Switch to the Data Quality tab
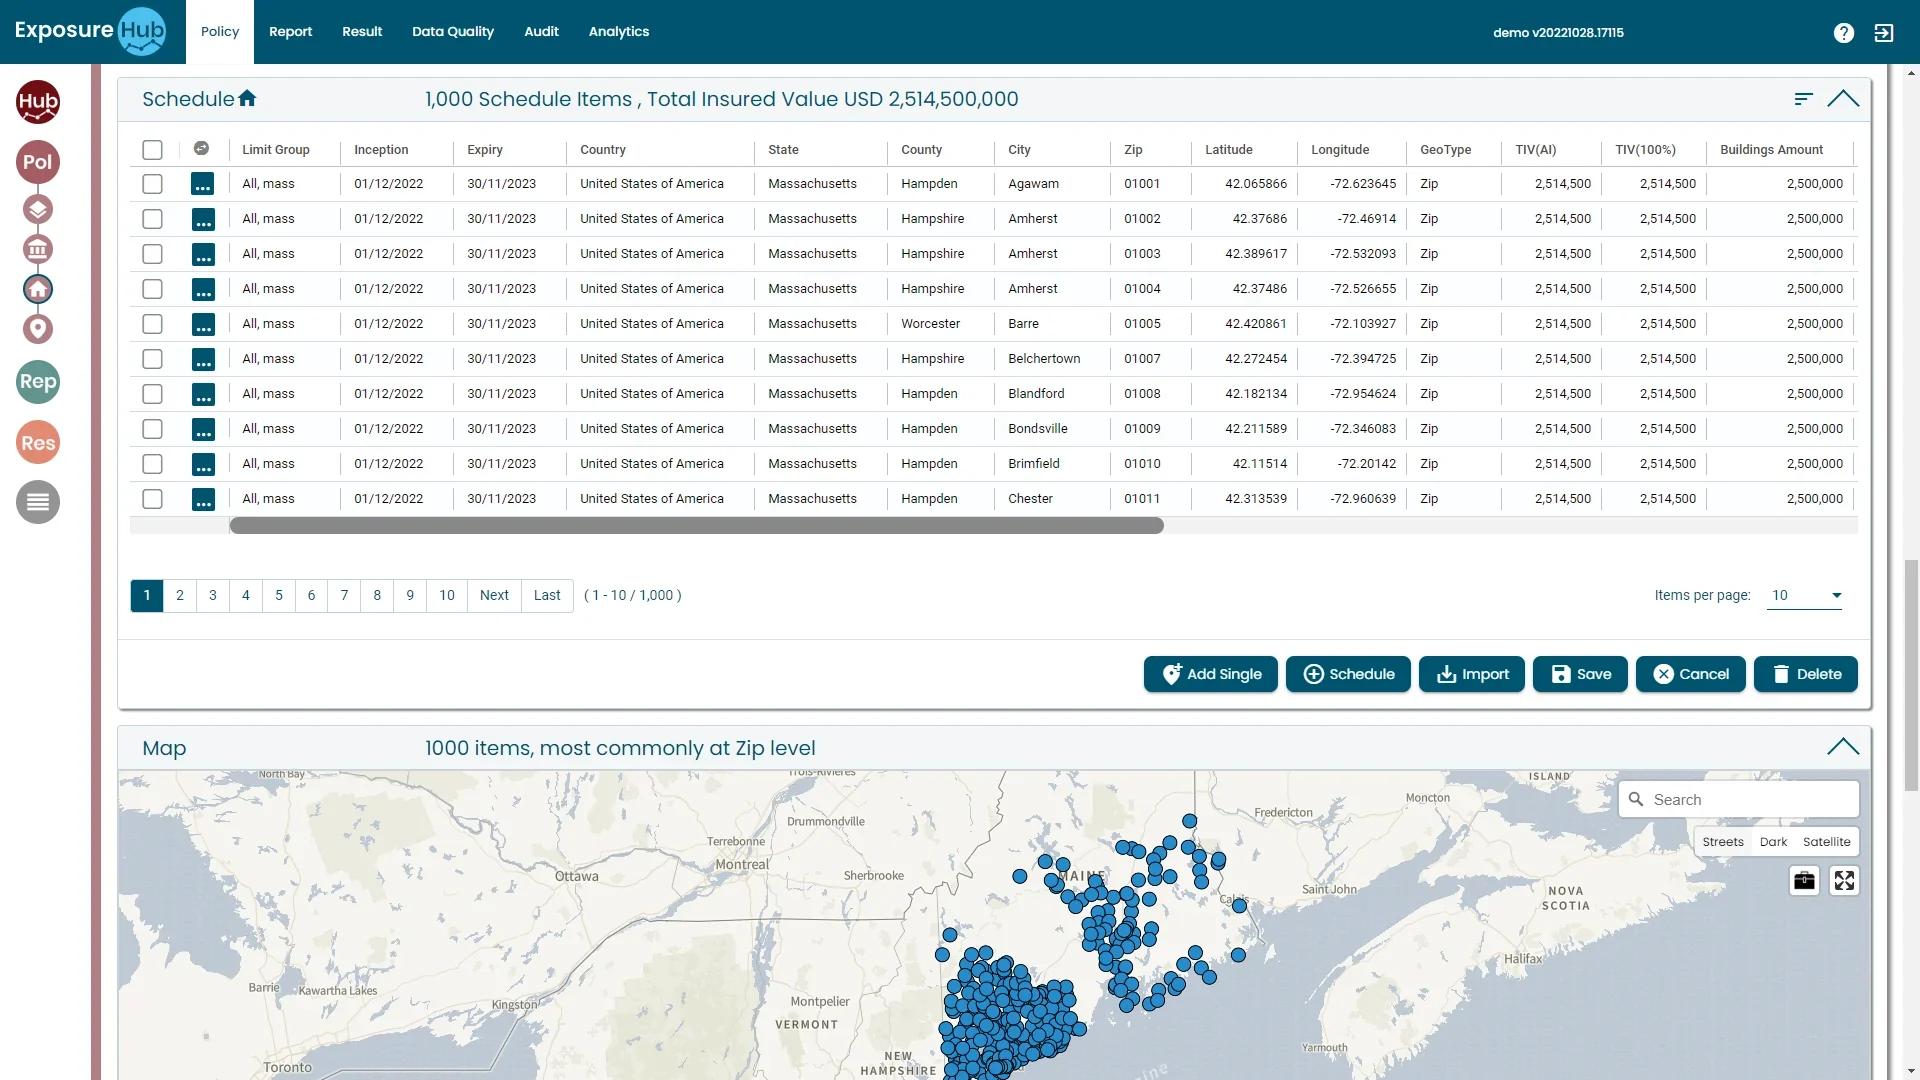Screen dimensions: 1920x1080 coord(453,32)
